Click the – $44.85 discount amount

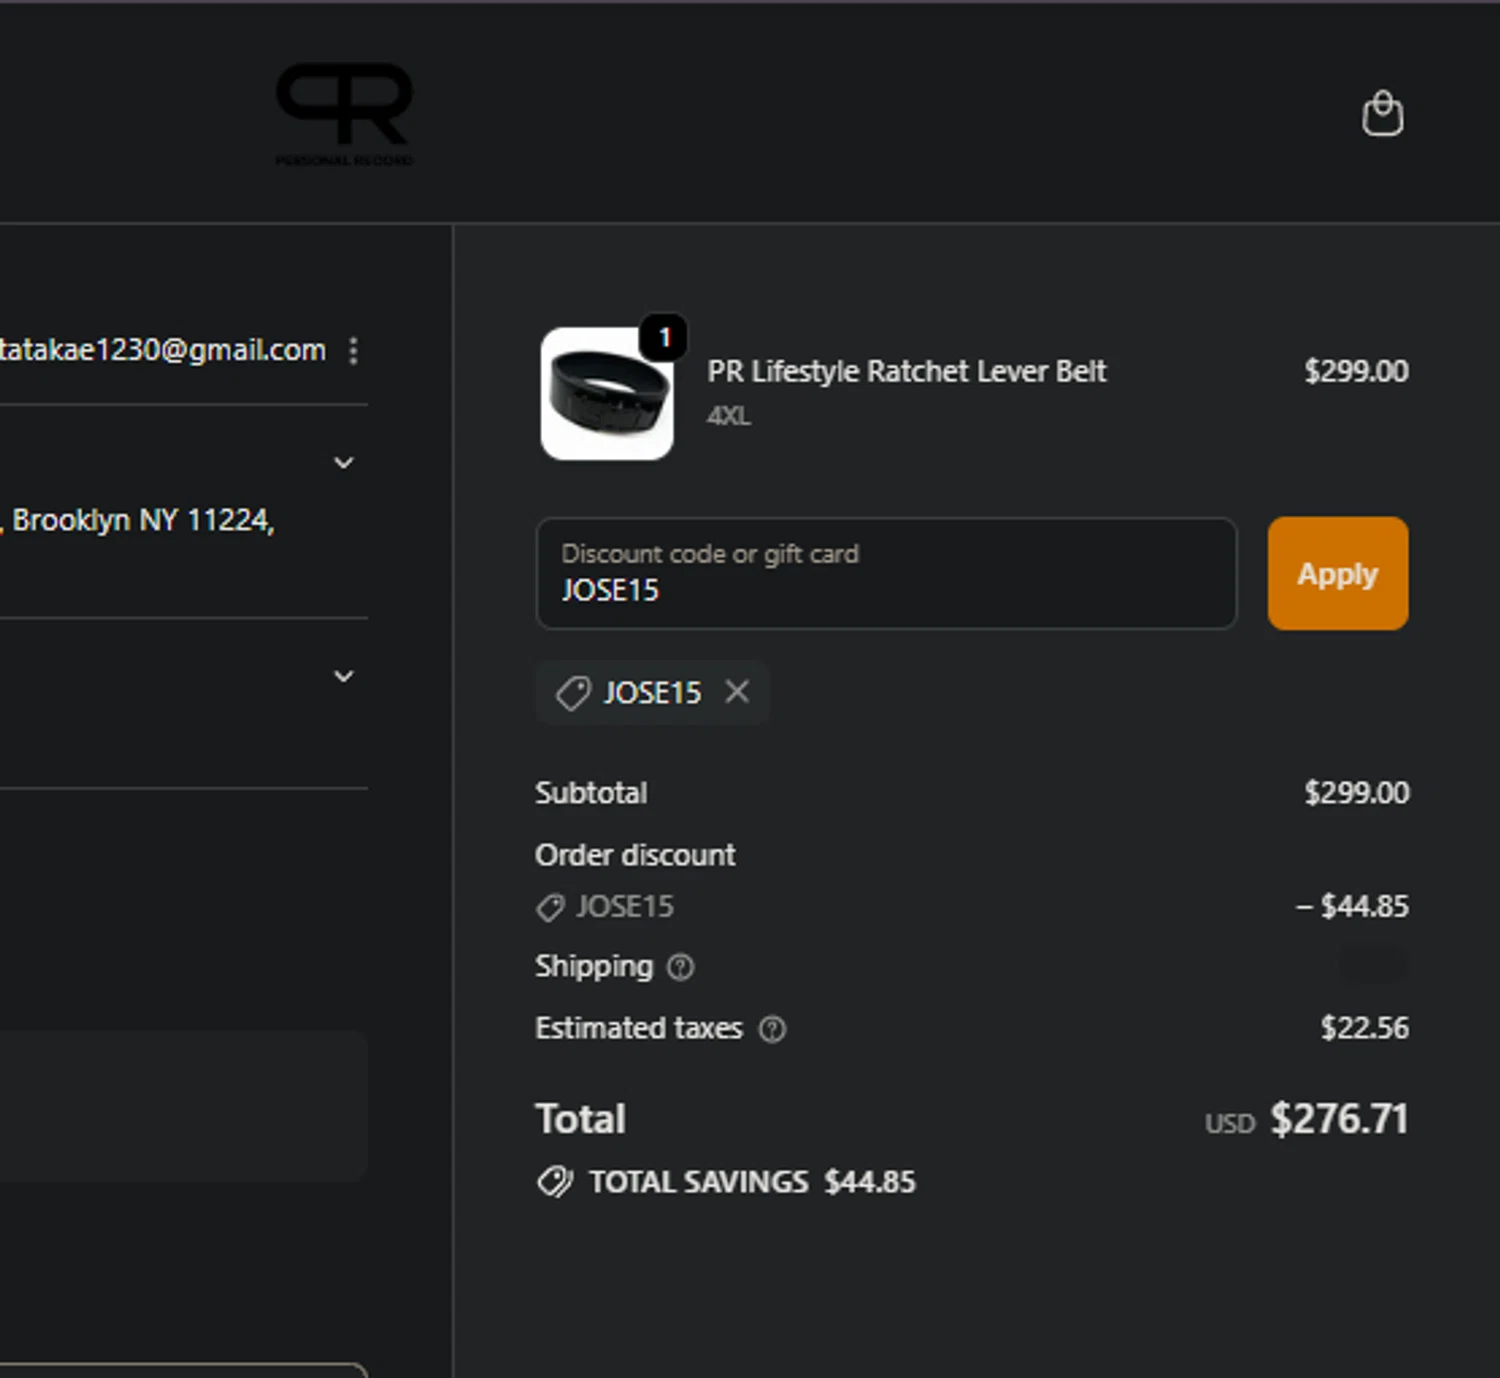(1352, 906)
